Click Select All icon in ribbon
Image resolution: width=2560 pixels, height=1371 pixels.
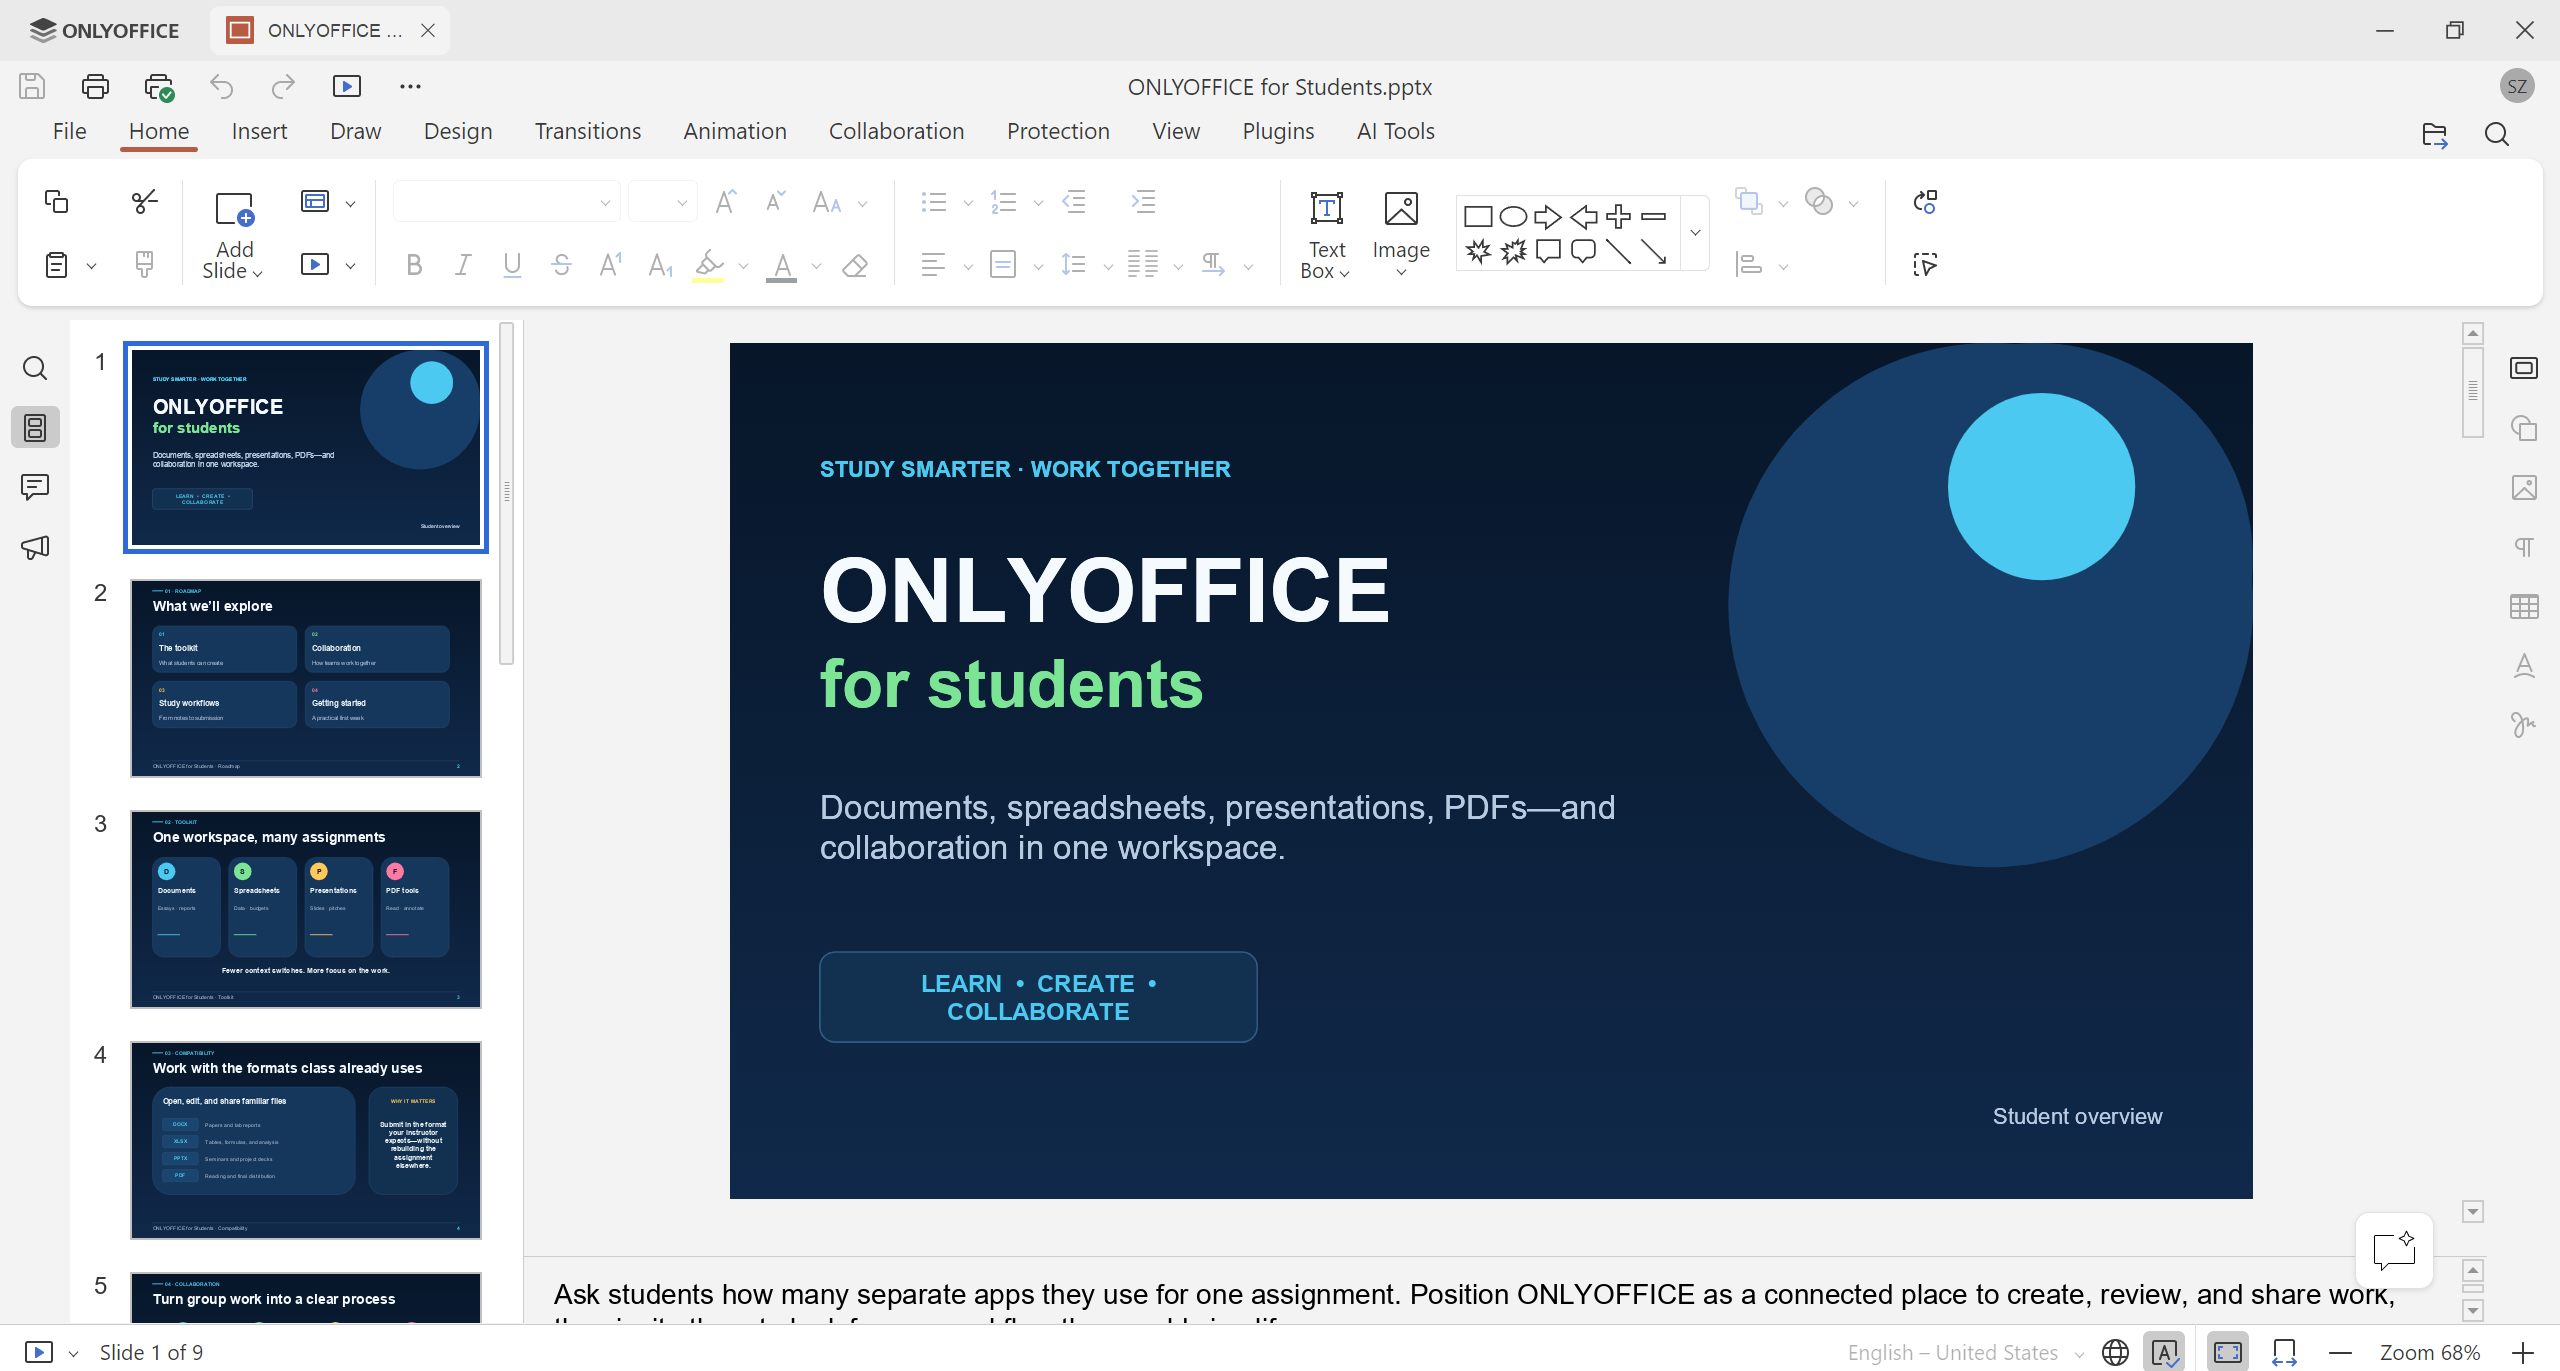[x=1925, y=265]
